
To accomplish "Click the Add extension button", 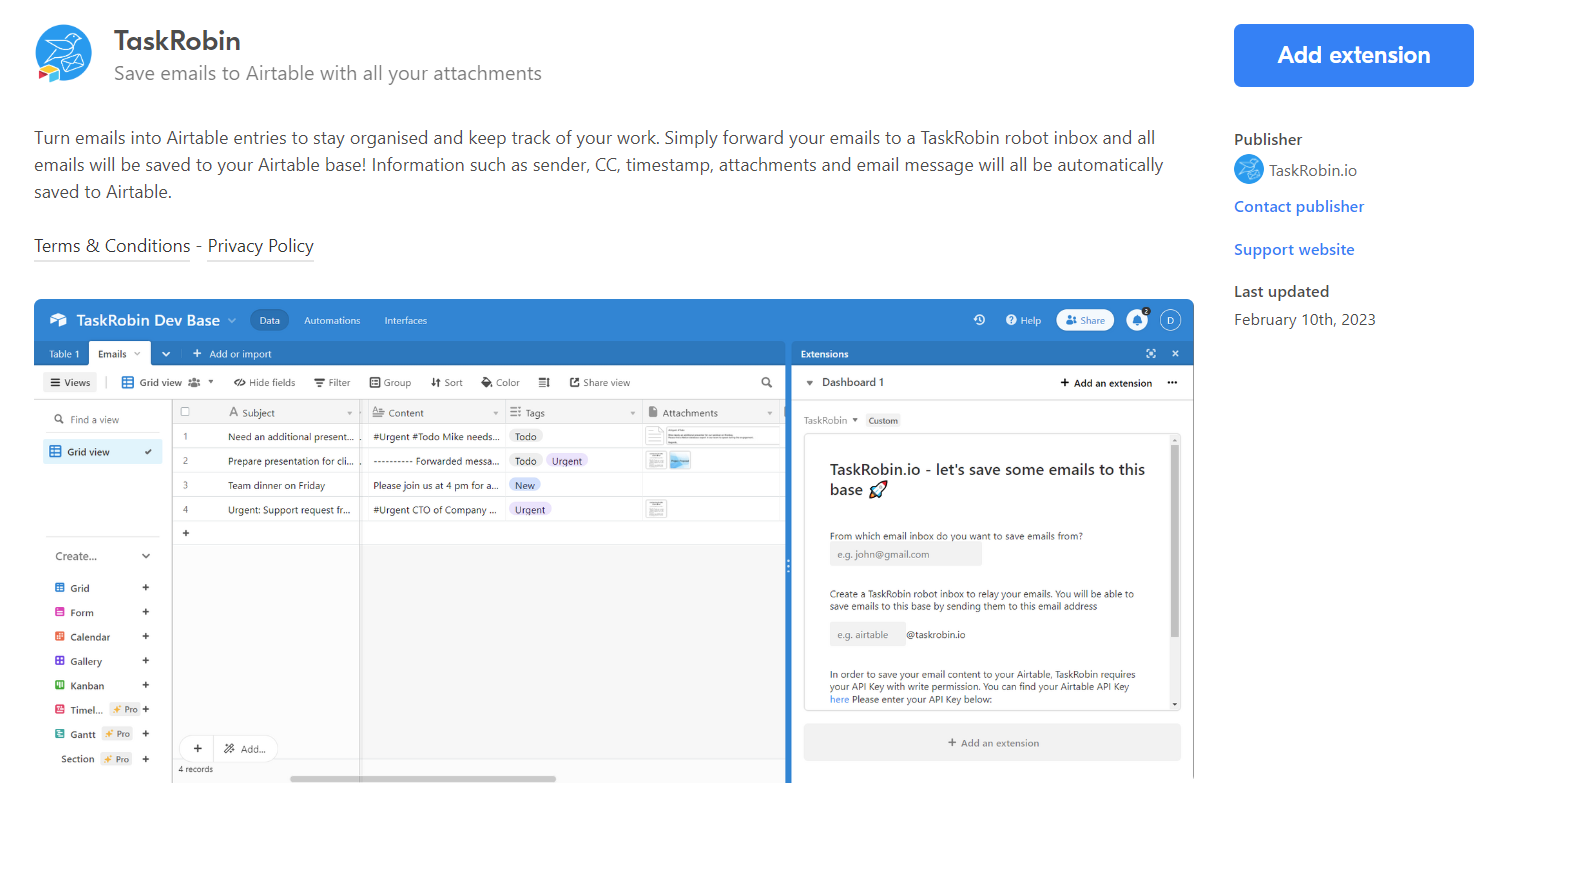I will (x=1353, y=55).
